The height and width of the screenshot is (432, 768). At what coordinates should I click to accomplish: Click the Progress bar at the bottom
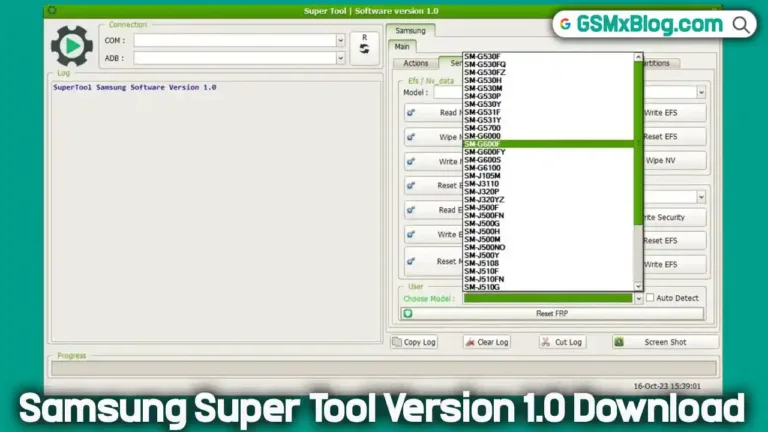tap(384, 368)
